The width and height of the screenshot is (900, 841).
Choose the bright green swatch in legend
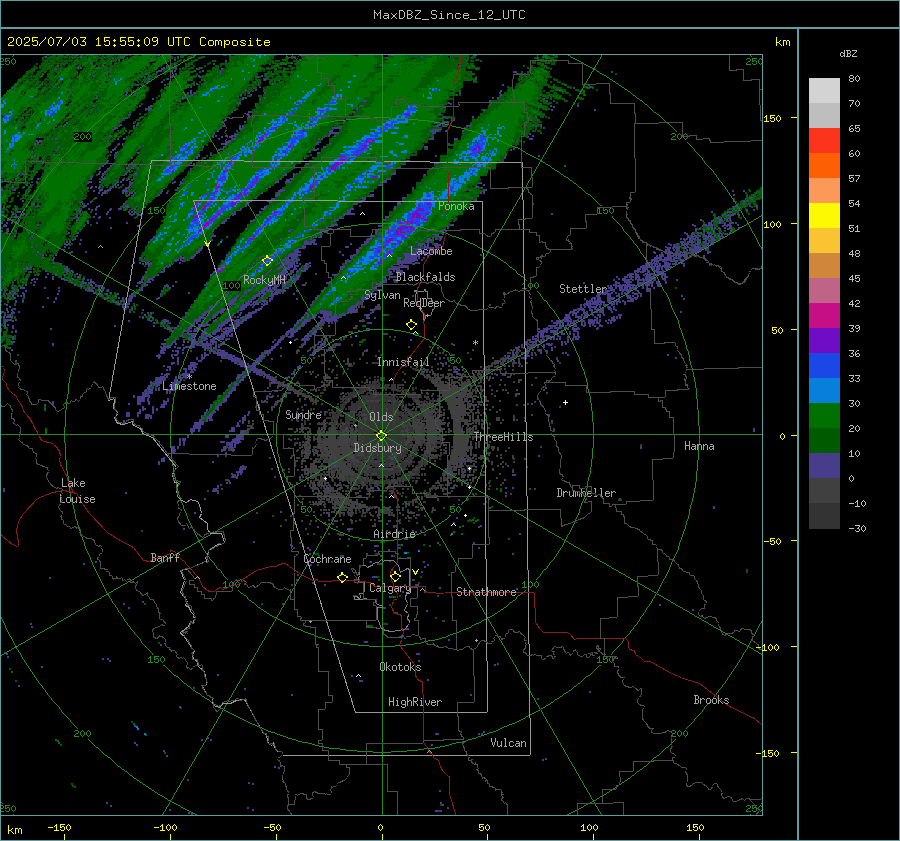point(824,416)
